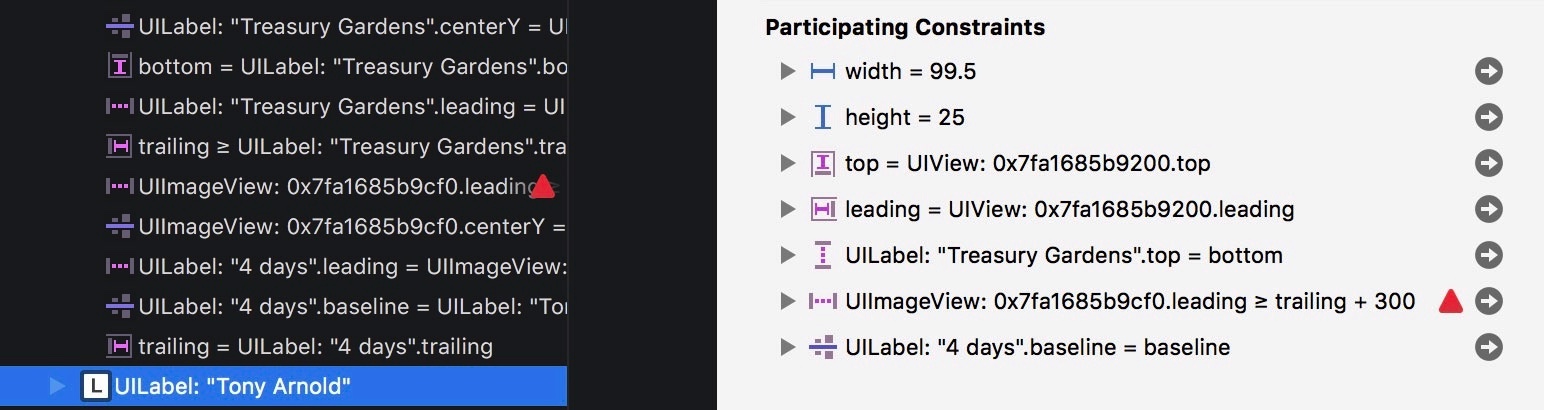Reveal Treasury Gardens top = bottom constraint arrow

[x=1489, y=255]
